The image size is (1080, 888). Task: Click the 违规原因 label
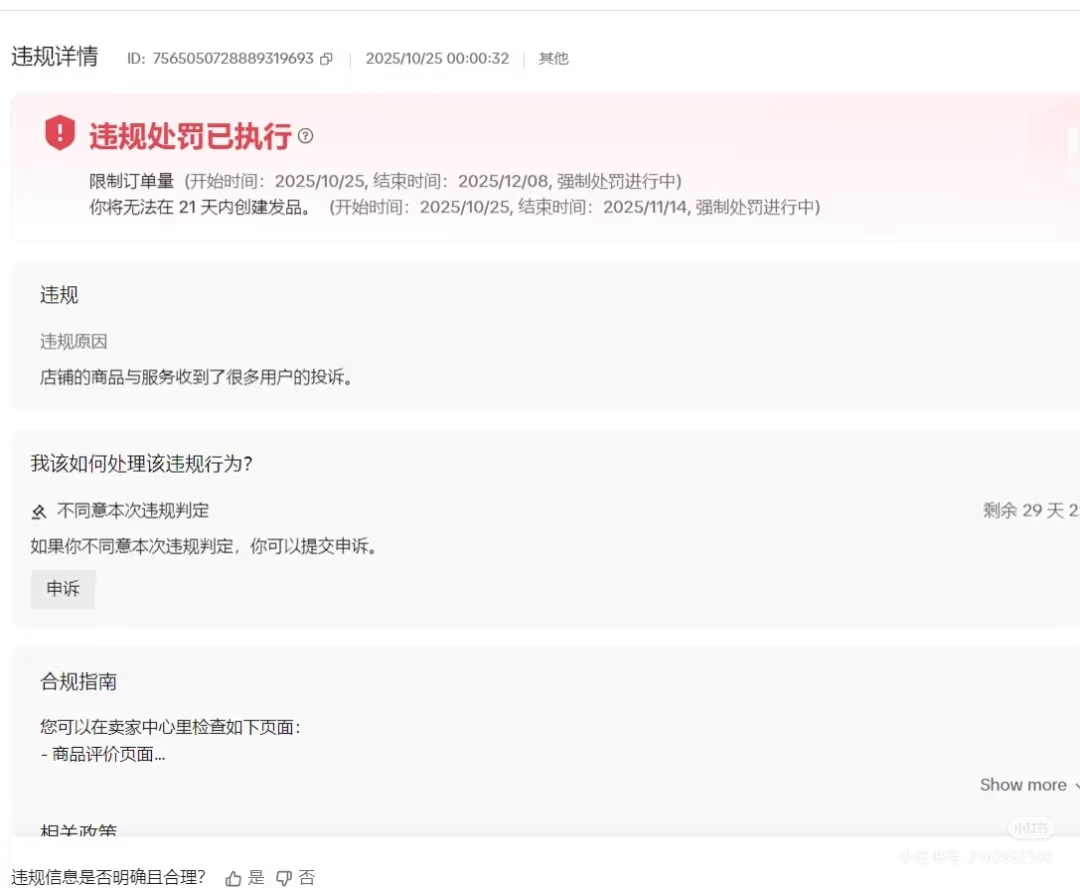(74, 342)
